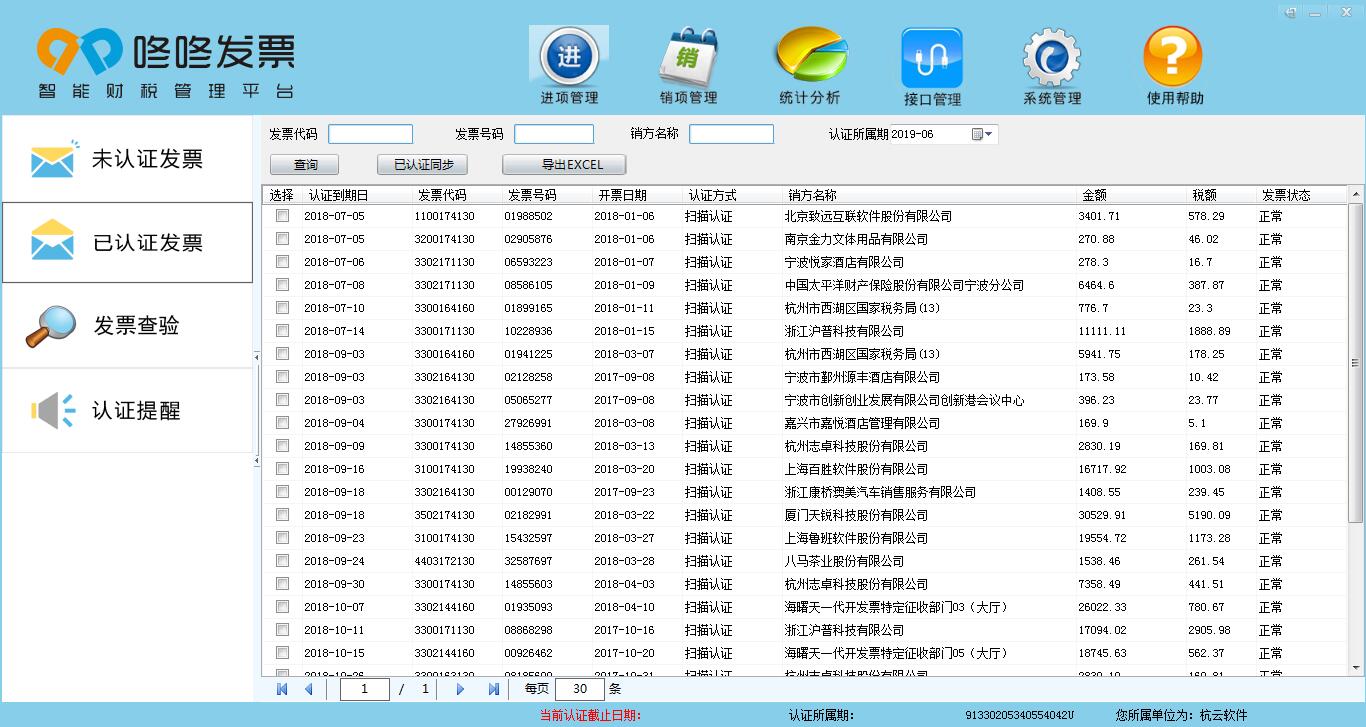Sort by 发票状态 column header

click(1286, 195)
